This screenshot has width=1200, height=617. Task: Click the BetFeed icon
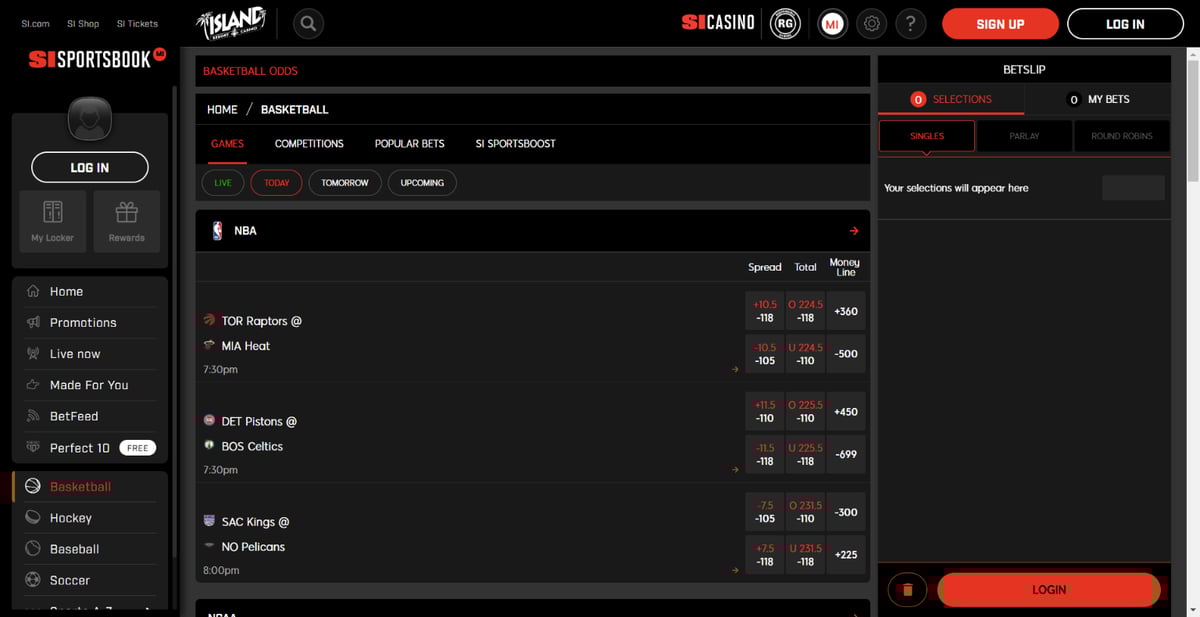point(32,416)
